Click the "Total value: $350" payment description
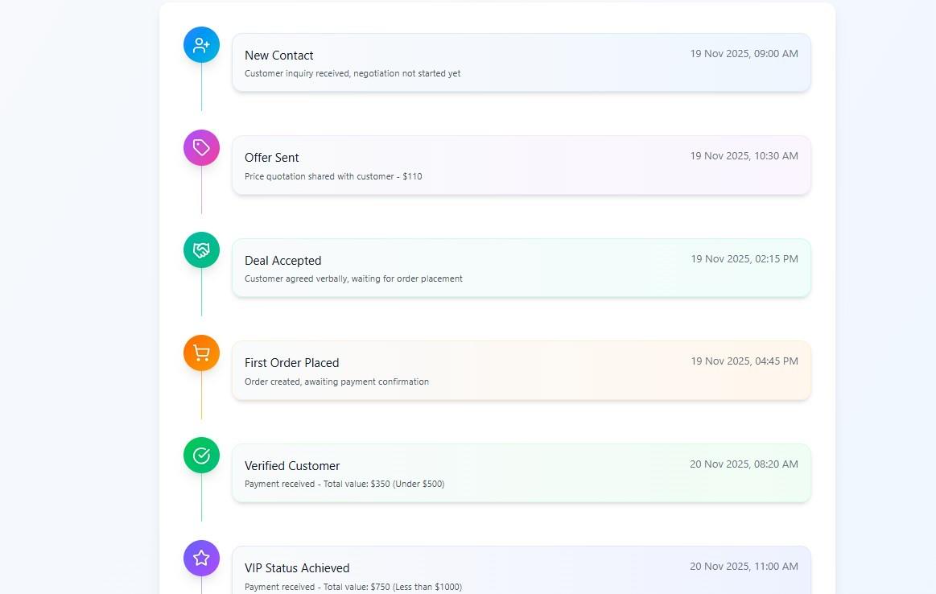Image resolution: width=936 pixels, height=594 pixels. [x=344, y=484]
